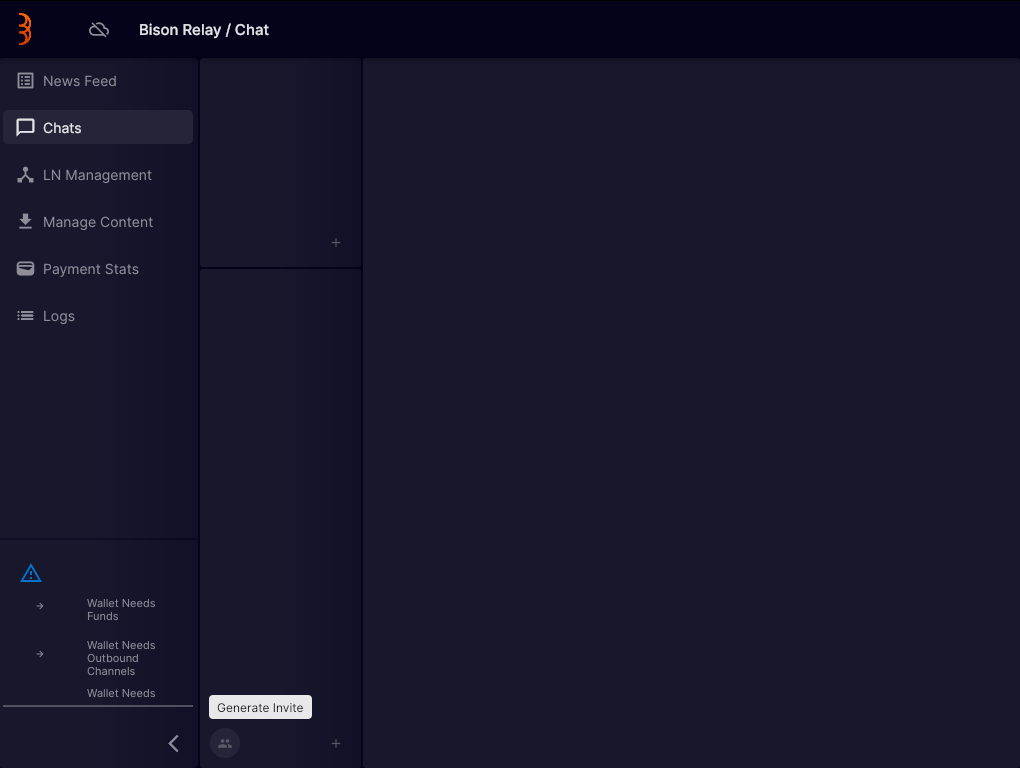
Task: Click the Bison Relay / Chat title
Action: coord(204,30)
